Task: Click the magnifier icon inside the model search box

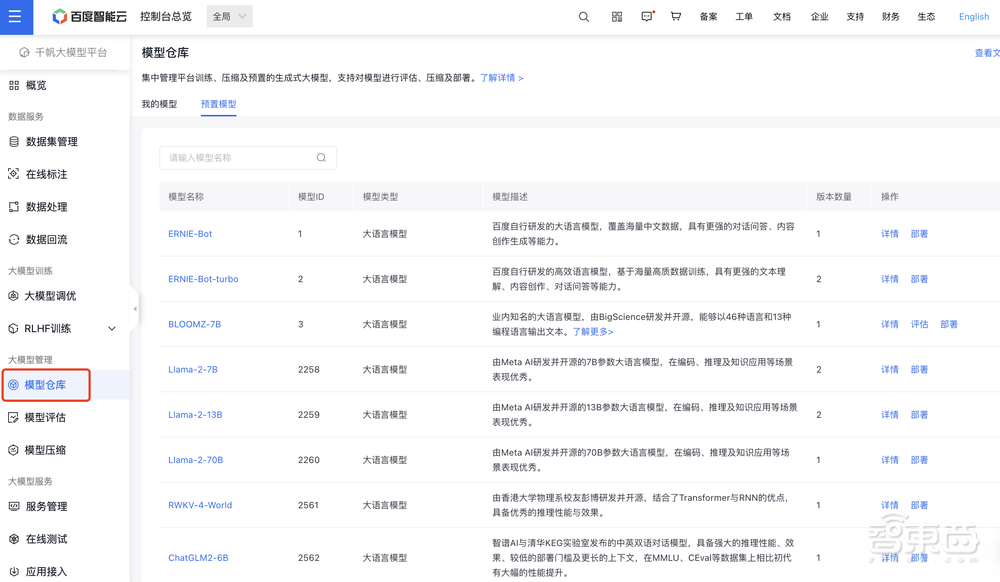Action: [x=321, y=158]
